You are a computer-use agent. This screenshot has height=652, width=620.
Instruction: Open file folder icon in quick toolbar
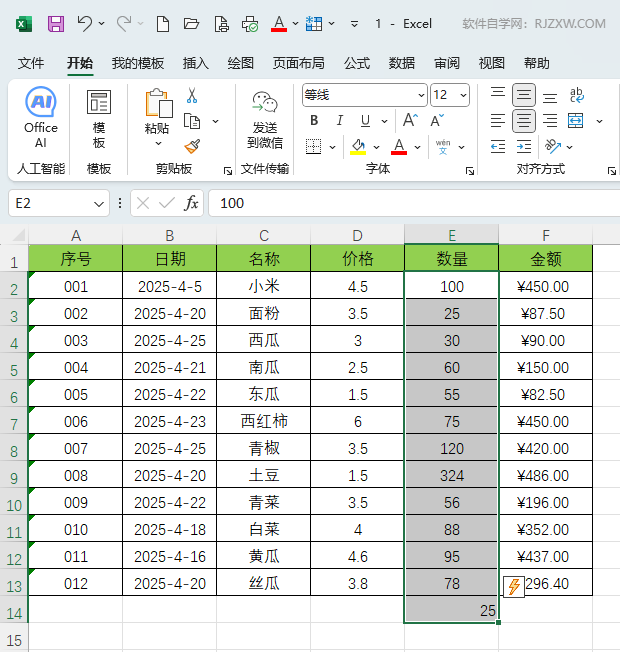coord(191,24)
